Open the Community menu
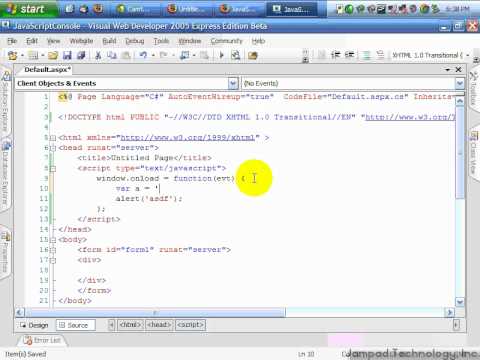The height and width of the screenshot is (360, 480). point(227,41)
